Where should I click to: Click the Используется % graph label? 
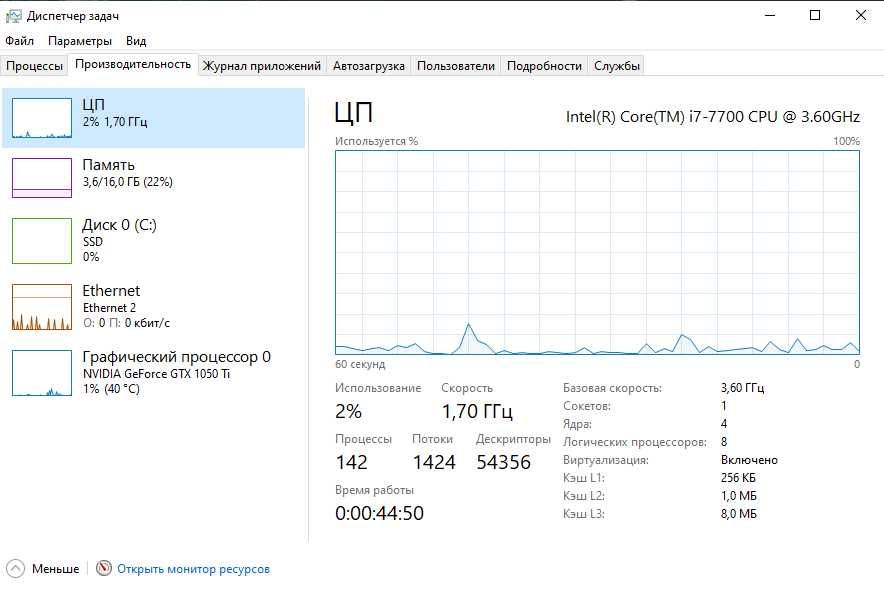pos(377,141)
